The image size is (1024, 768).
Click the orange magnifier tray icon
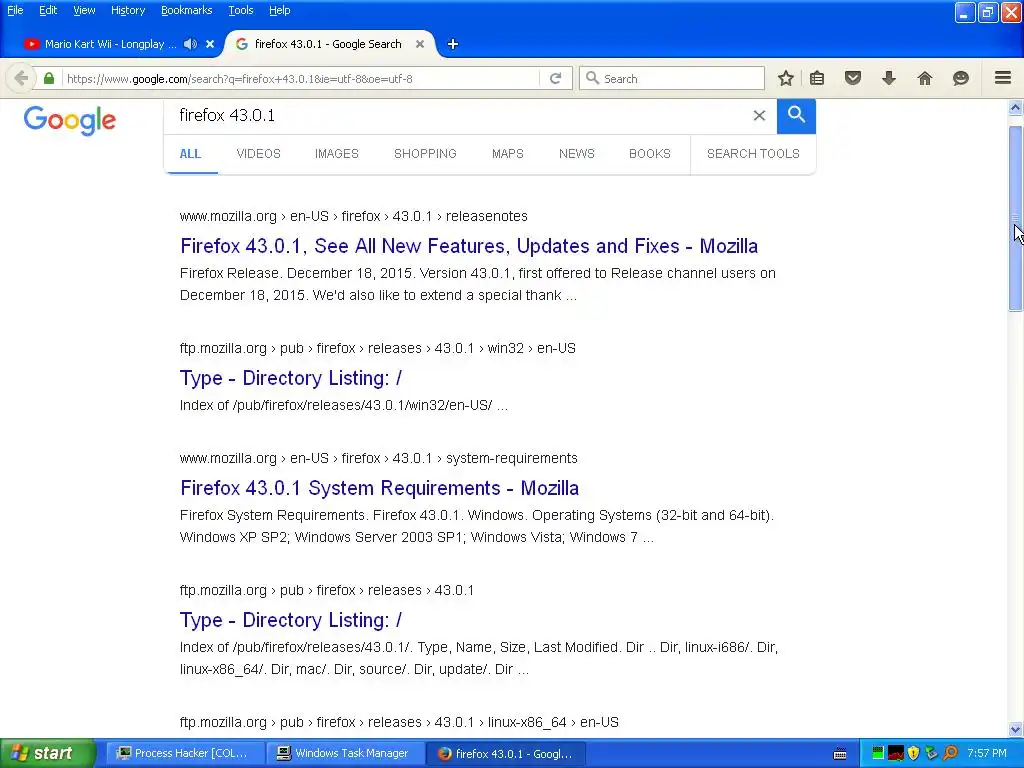pos(950,753)
